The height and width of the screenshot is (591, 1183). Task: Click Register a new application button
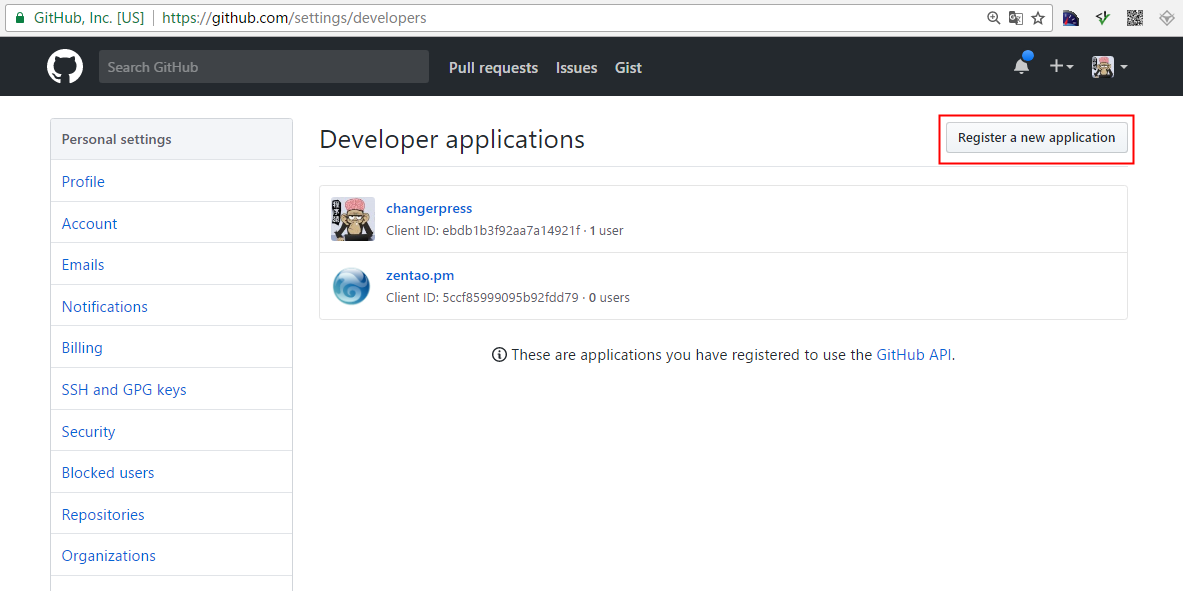[x=1036, y=138]
